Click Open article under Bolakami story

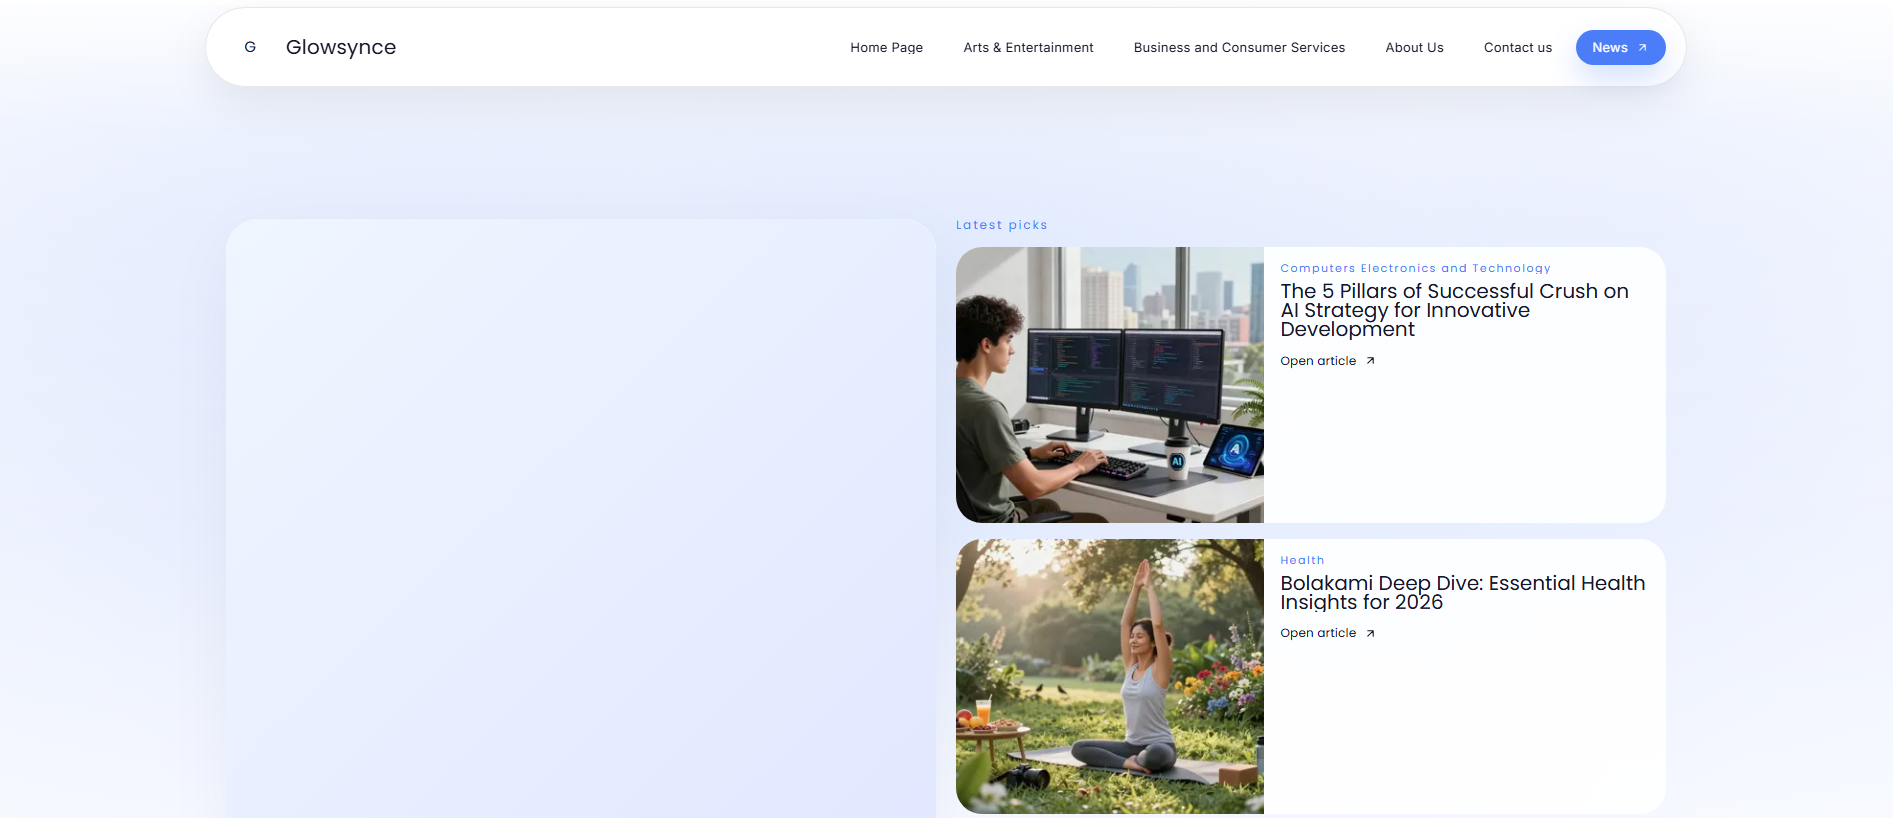(1318, 633)
